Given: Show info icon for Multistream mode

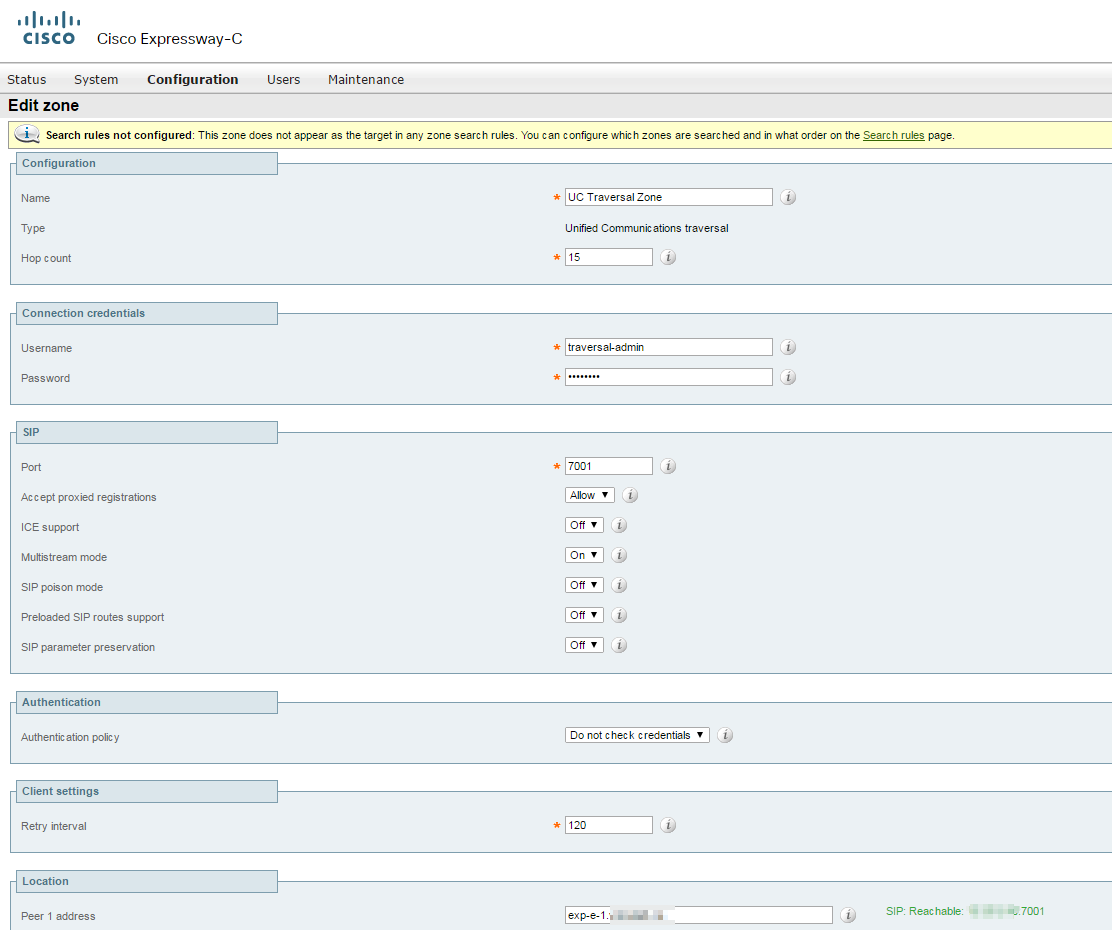Looking at the screenshot, I should tap(619, 555).
